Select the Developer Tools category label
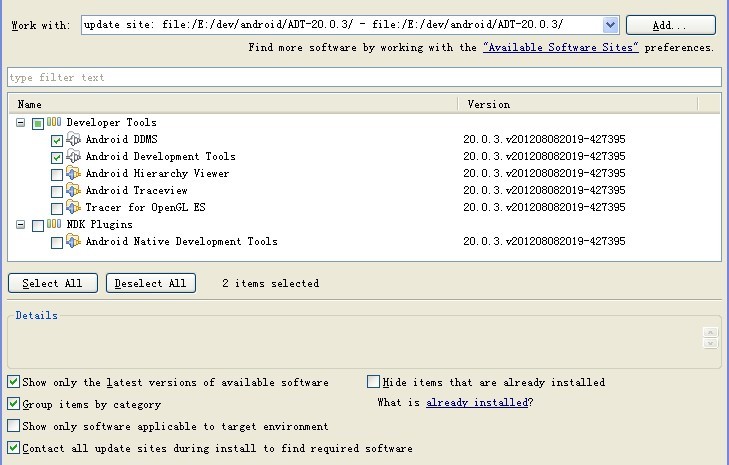Screen dimensions: 729x465 [x=112, y=122]
